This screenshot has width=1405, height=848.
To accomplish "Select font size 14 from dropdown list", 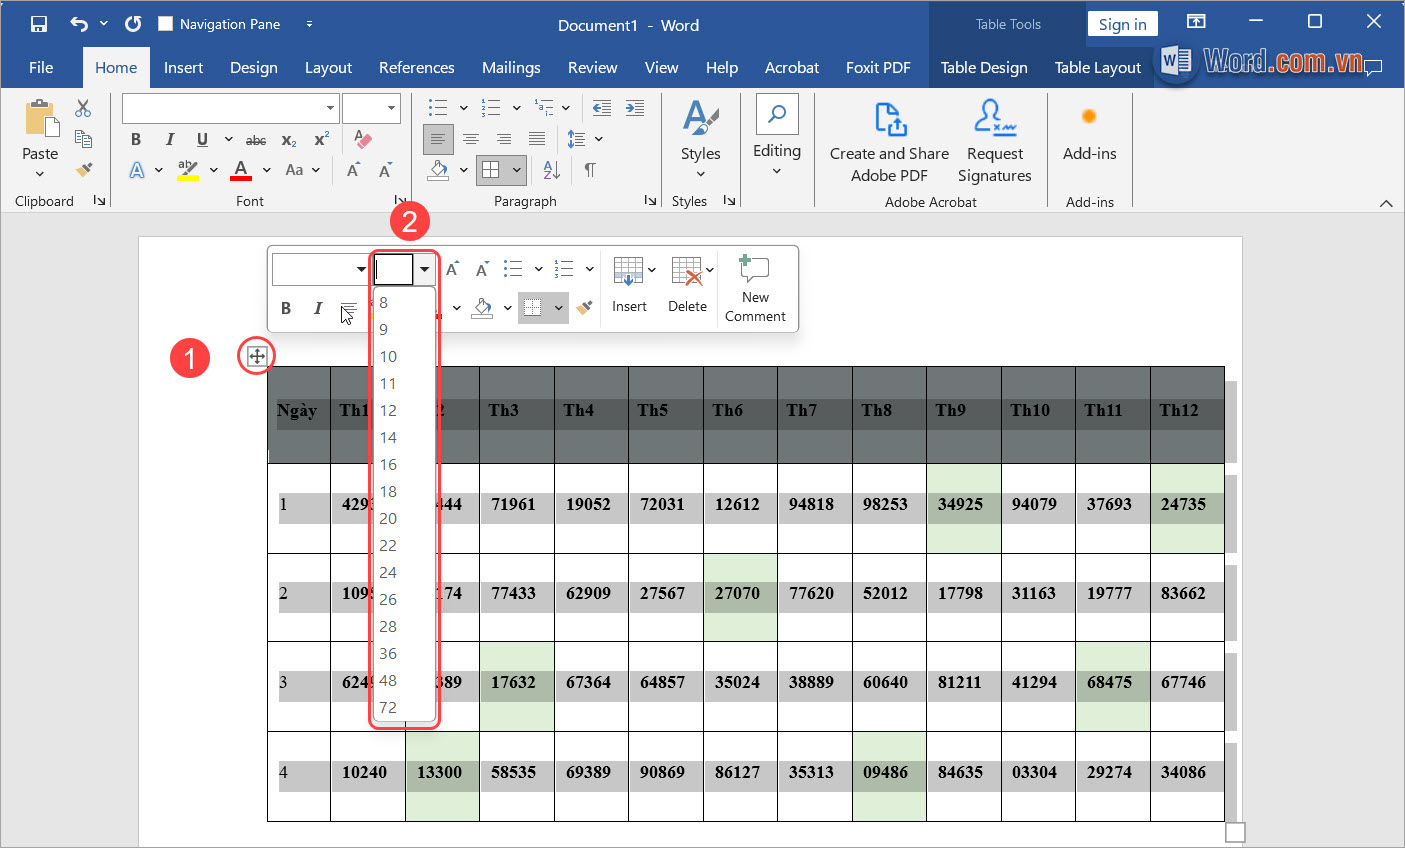I will (388, 437).
